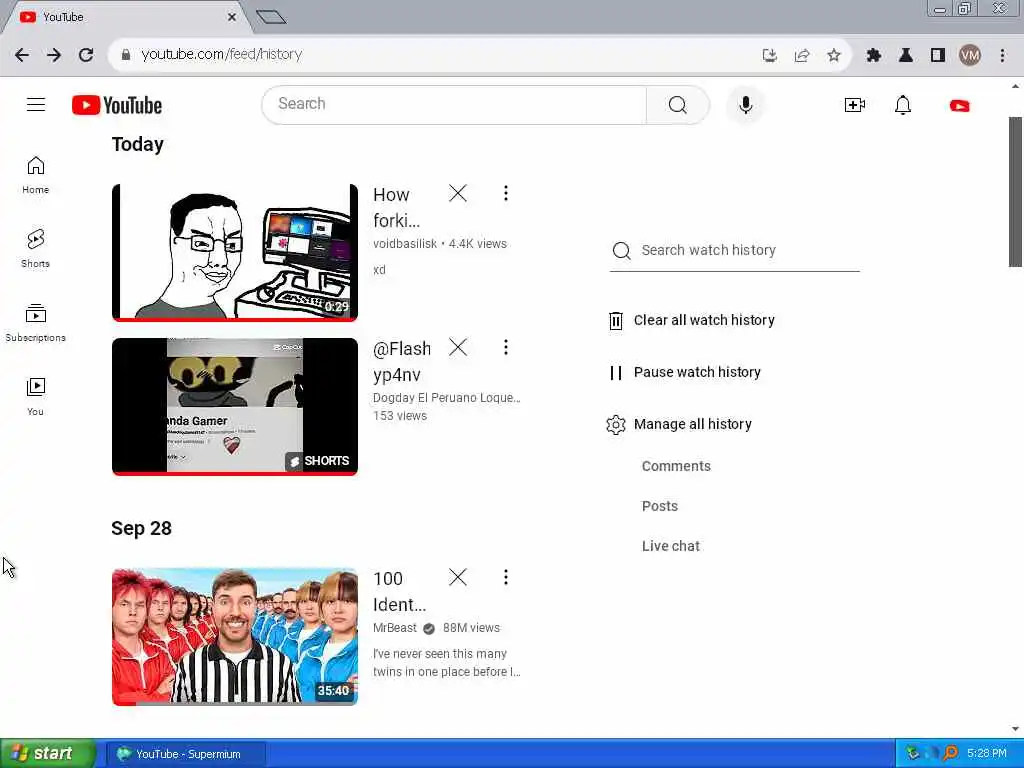The image size is (1024, 768).
Task: Click the YouTube logo
Action: pyautogui.click(x=117, y=105)
